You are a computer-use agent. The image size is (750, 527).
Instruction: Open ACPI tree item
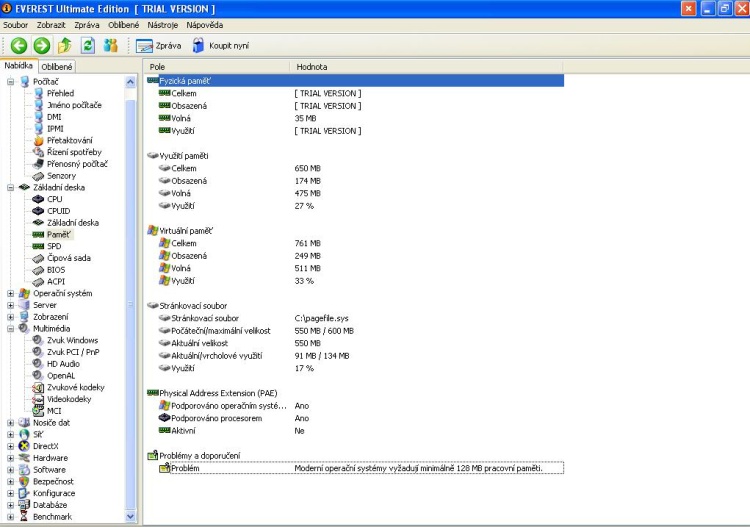56,282
